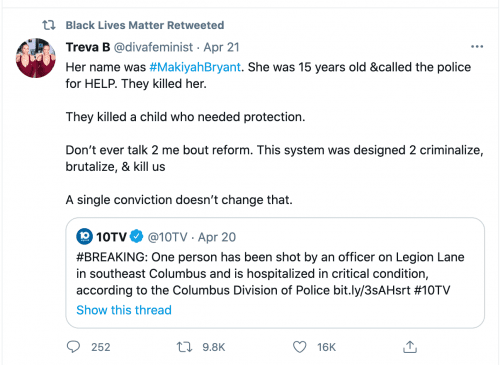Open Treva B's profile picture
The height and width of the screenshot is (365, 500).
pyautogui.click(x=36, y=58)
